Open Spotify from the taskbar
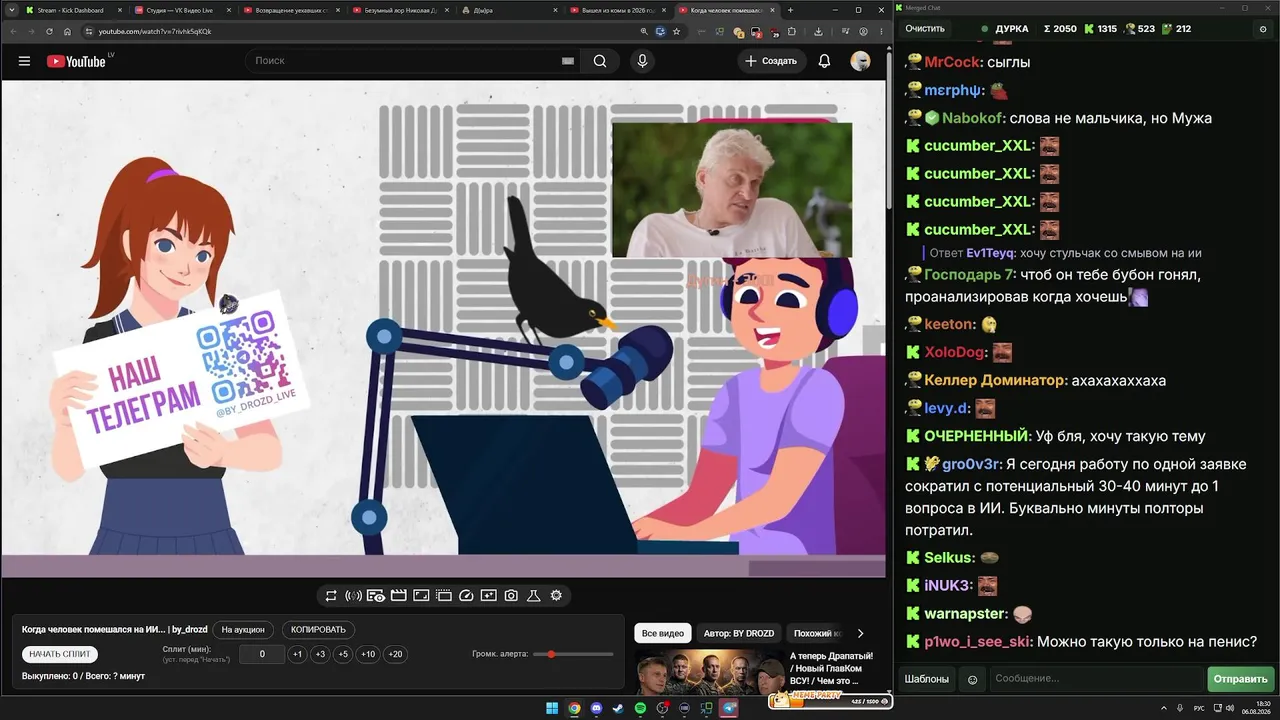This screenshot has width=1280, height=720. (x=641, y=709)
